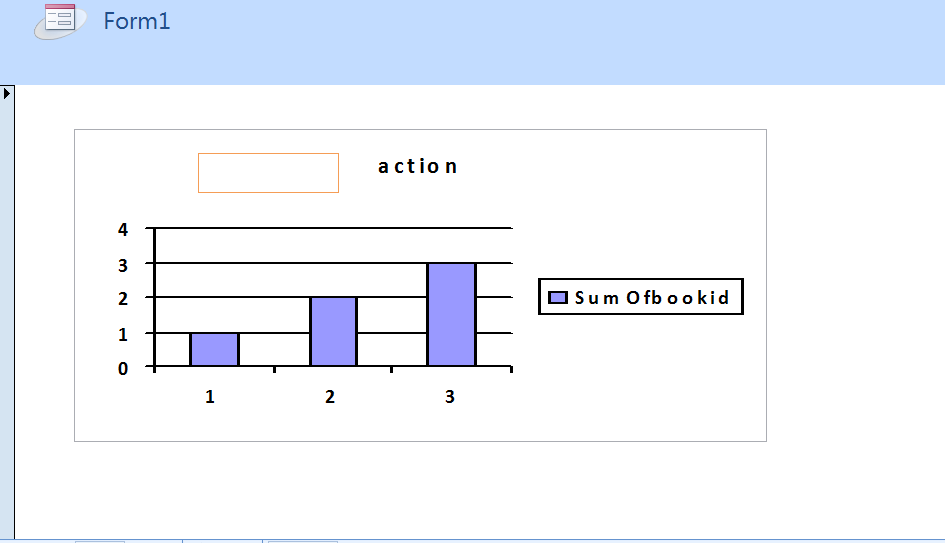
Task: Click the legend color swatch
Action: 558,297
